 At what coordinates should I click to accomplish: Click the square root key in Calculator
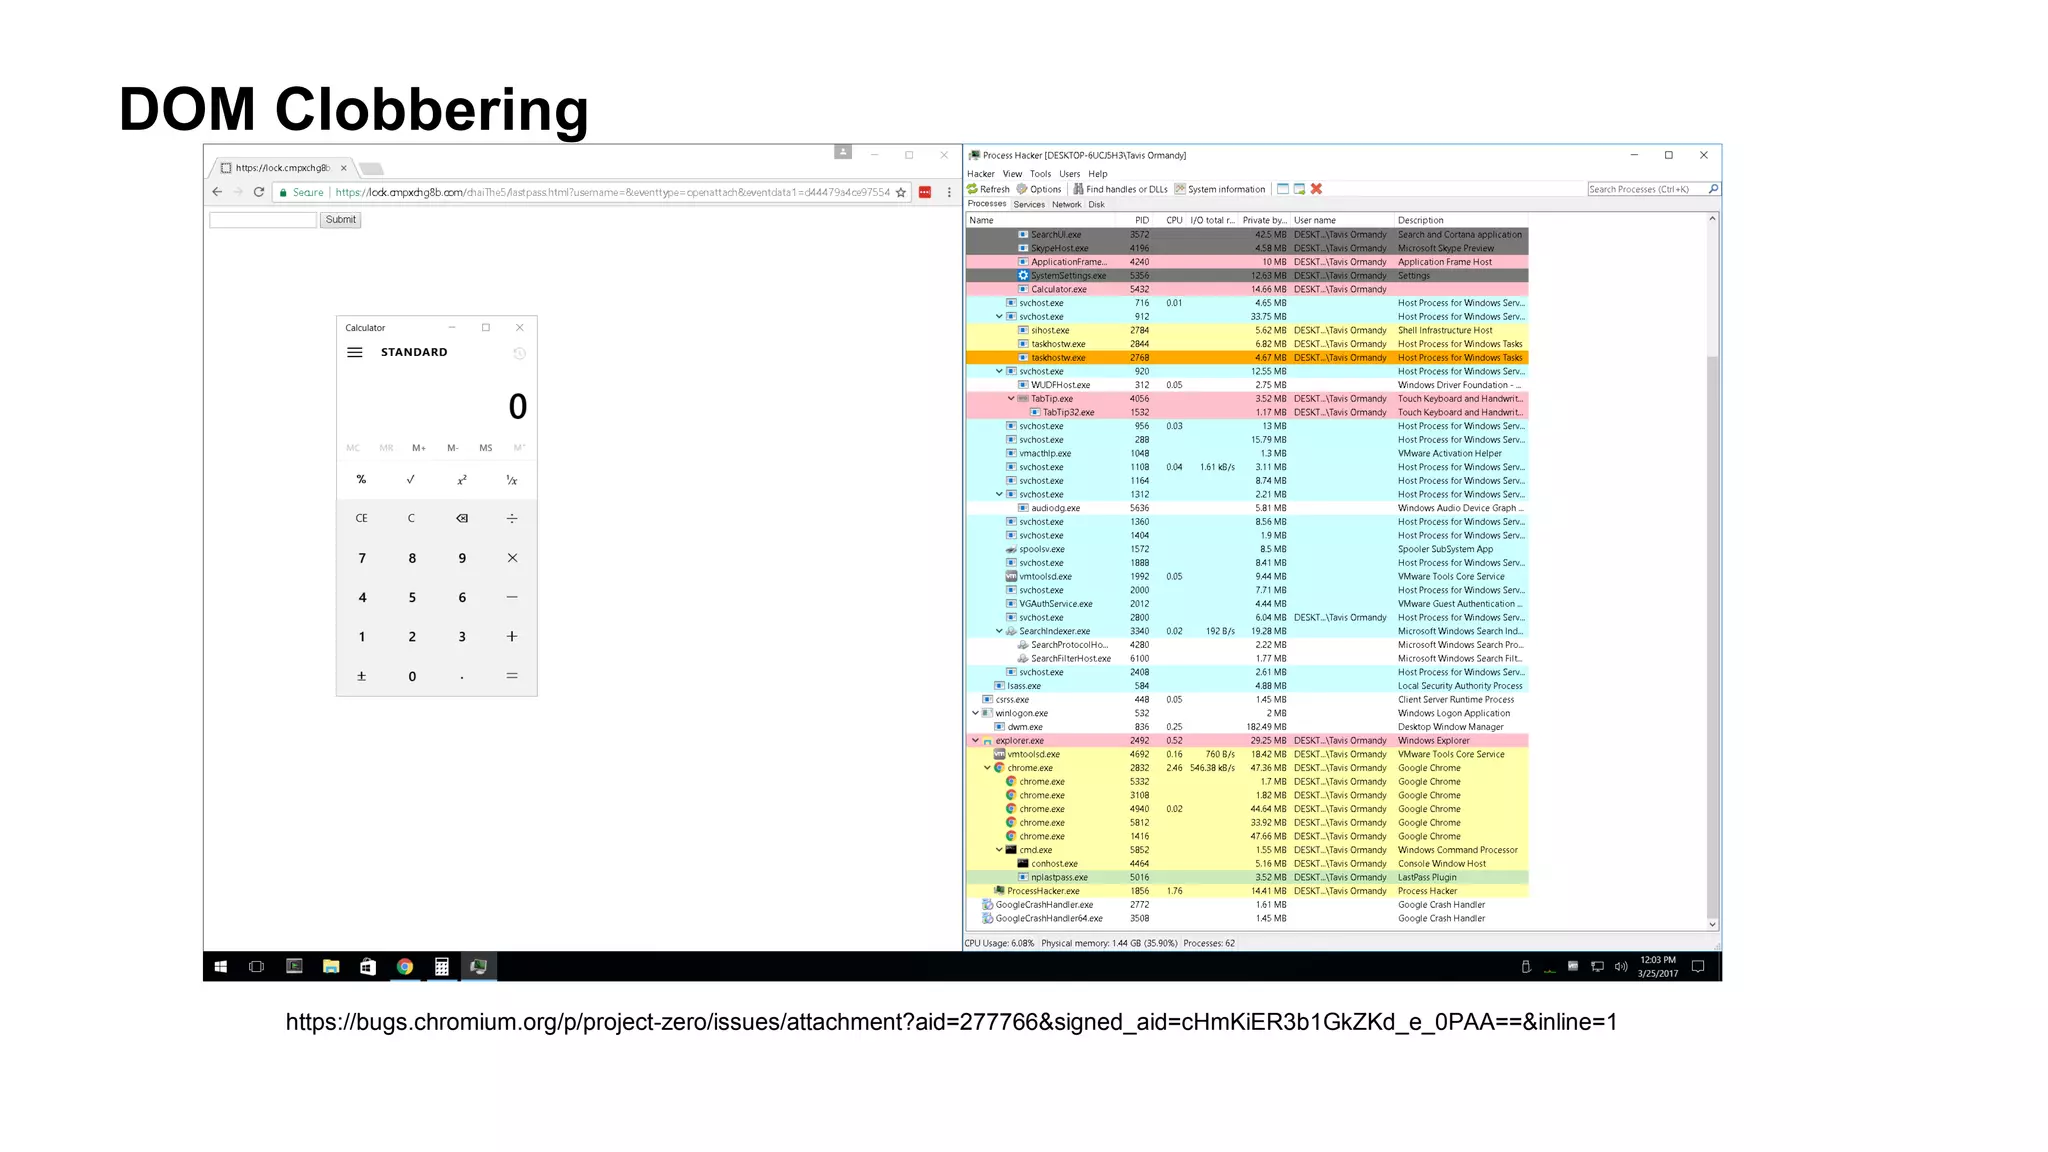tap(411, 480)
